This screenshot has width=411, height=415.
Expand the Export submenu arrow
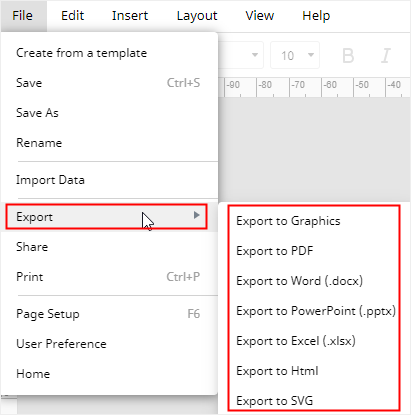196,215
